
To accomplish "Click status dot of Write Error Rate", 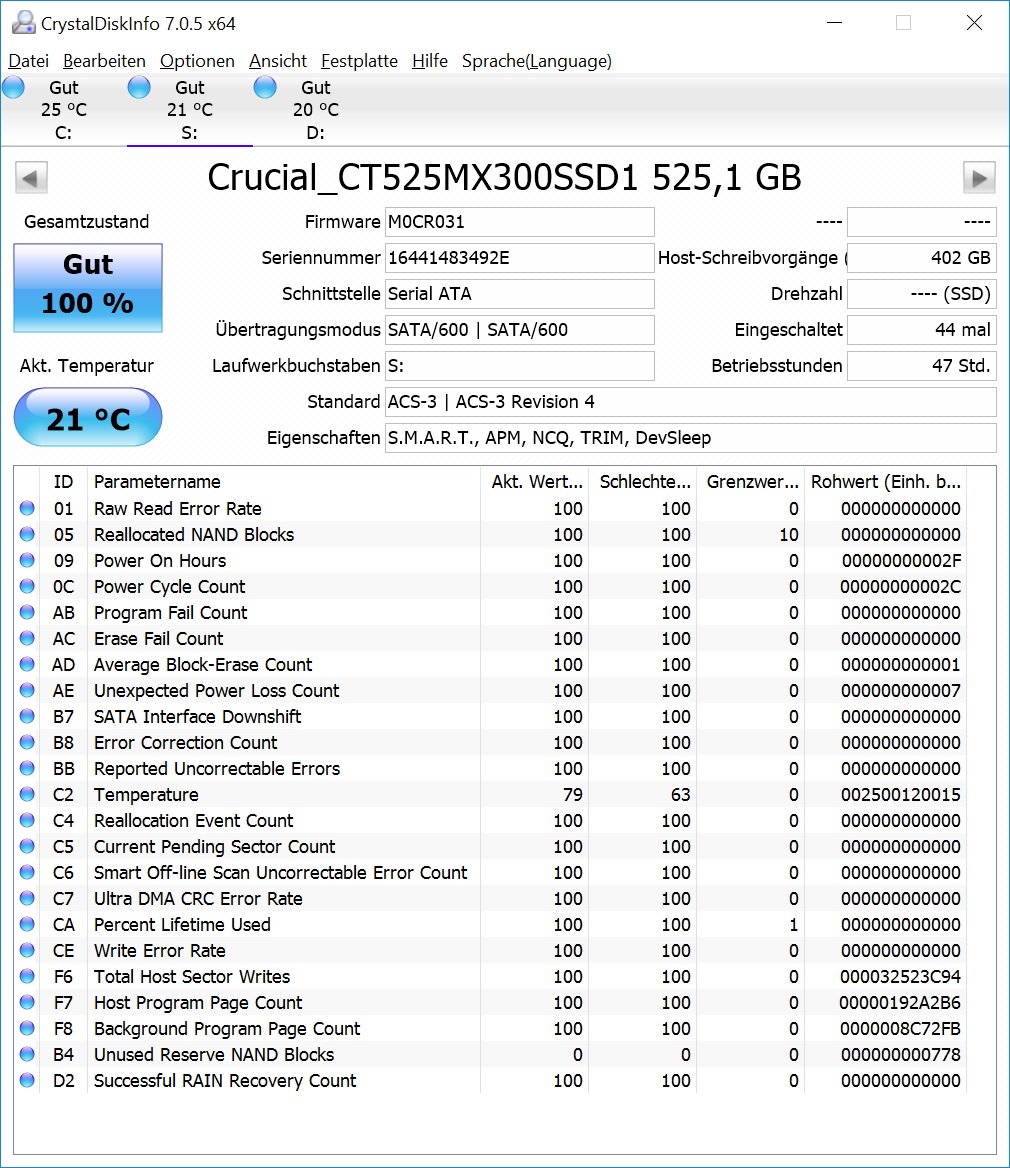I will (28, 950).
